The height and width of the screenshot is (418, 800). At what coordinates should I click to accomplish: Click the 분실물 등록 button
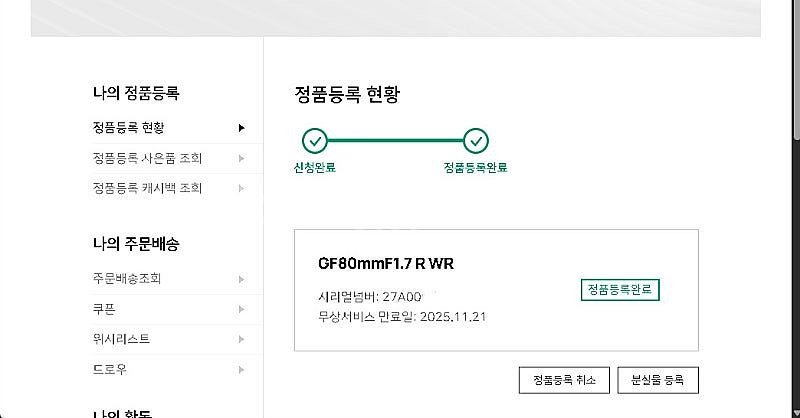658,380
